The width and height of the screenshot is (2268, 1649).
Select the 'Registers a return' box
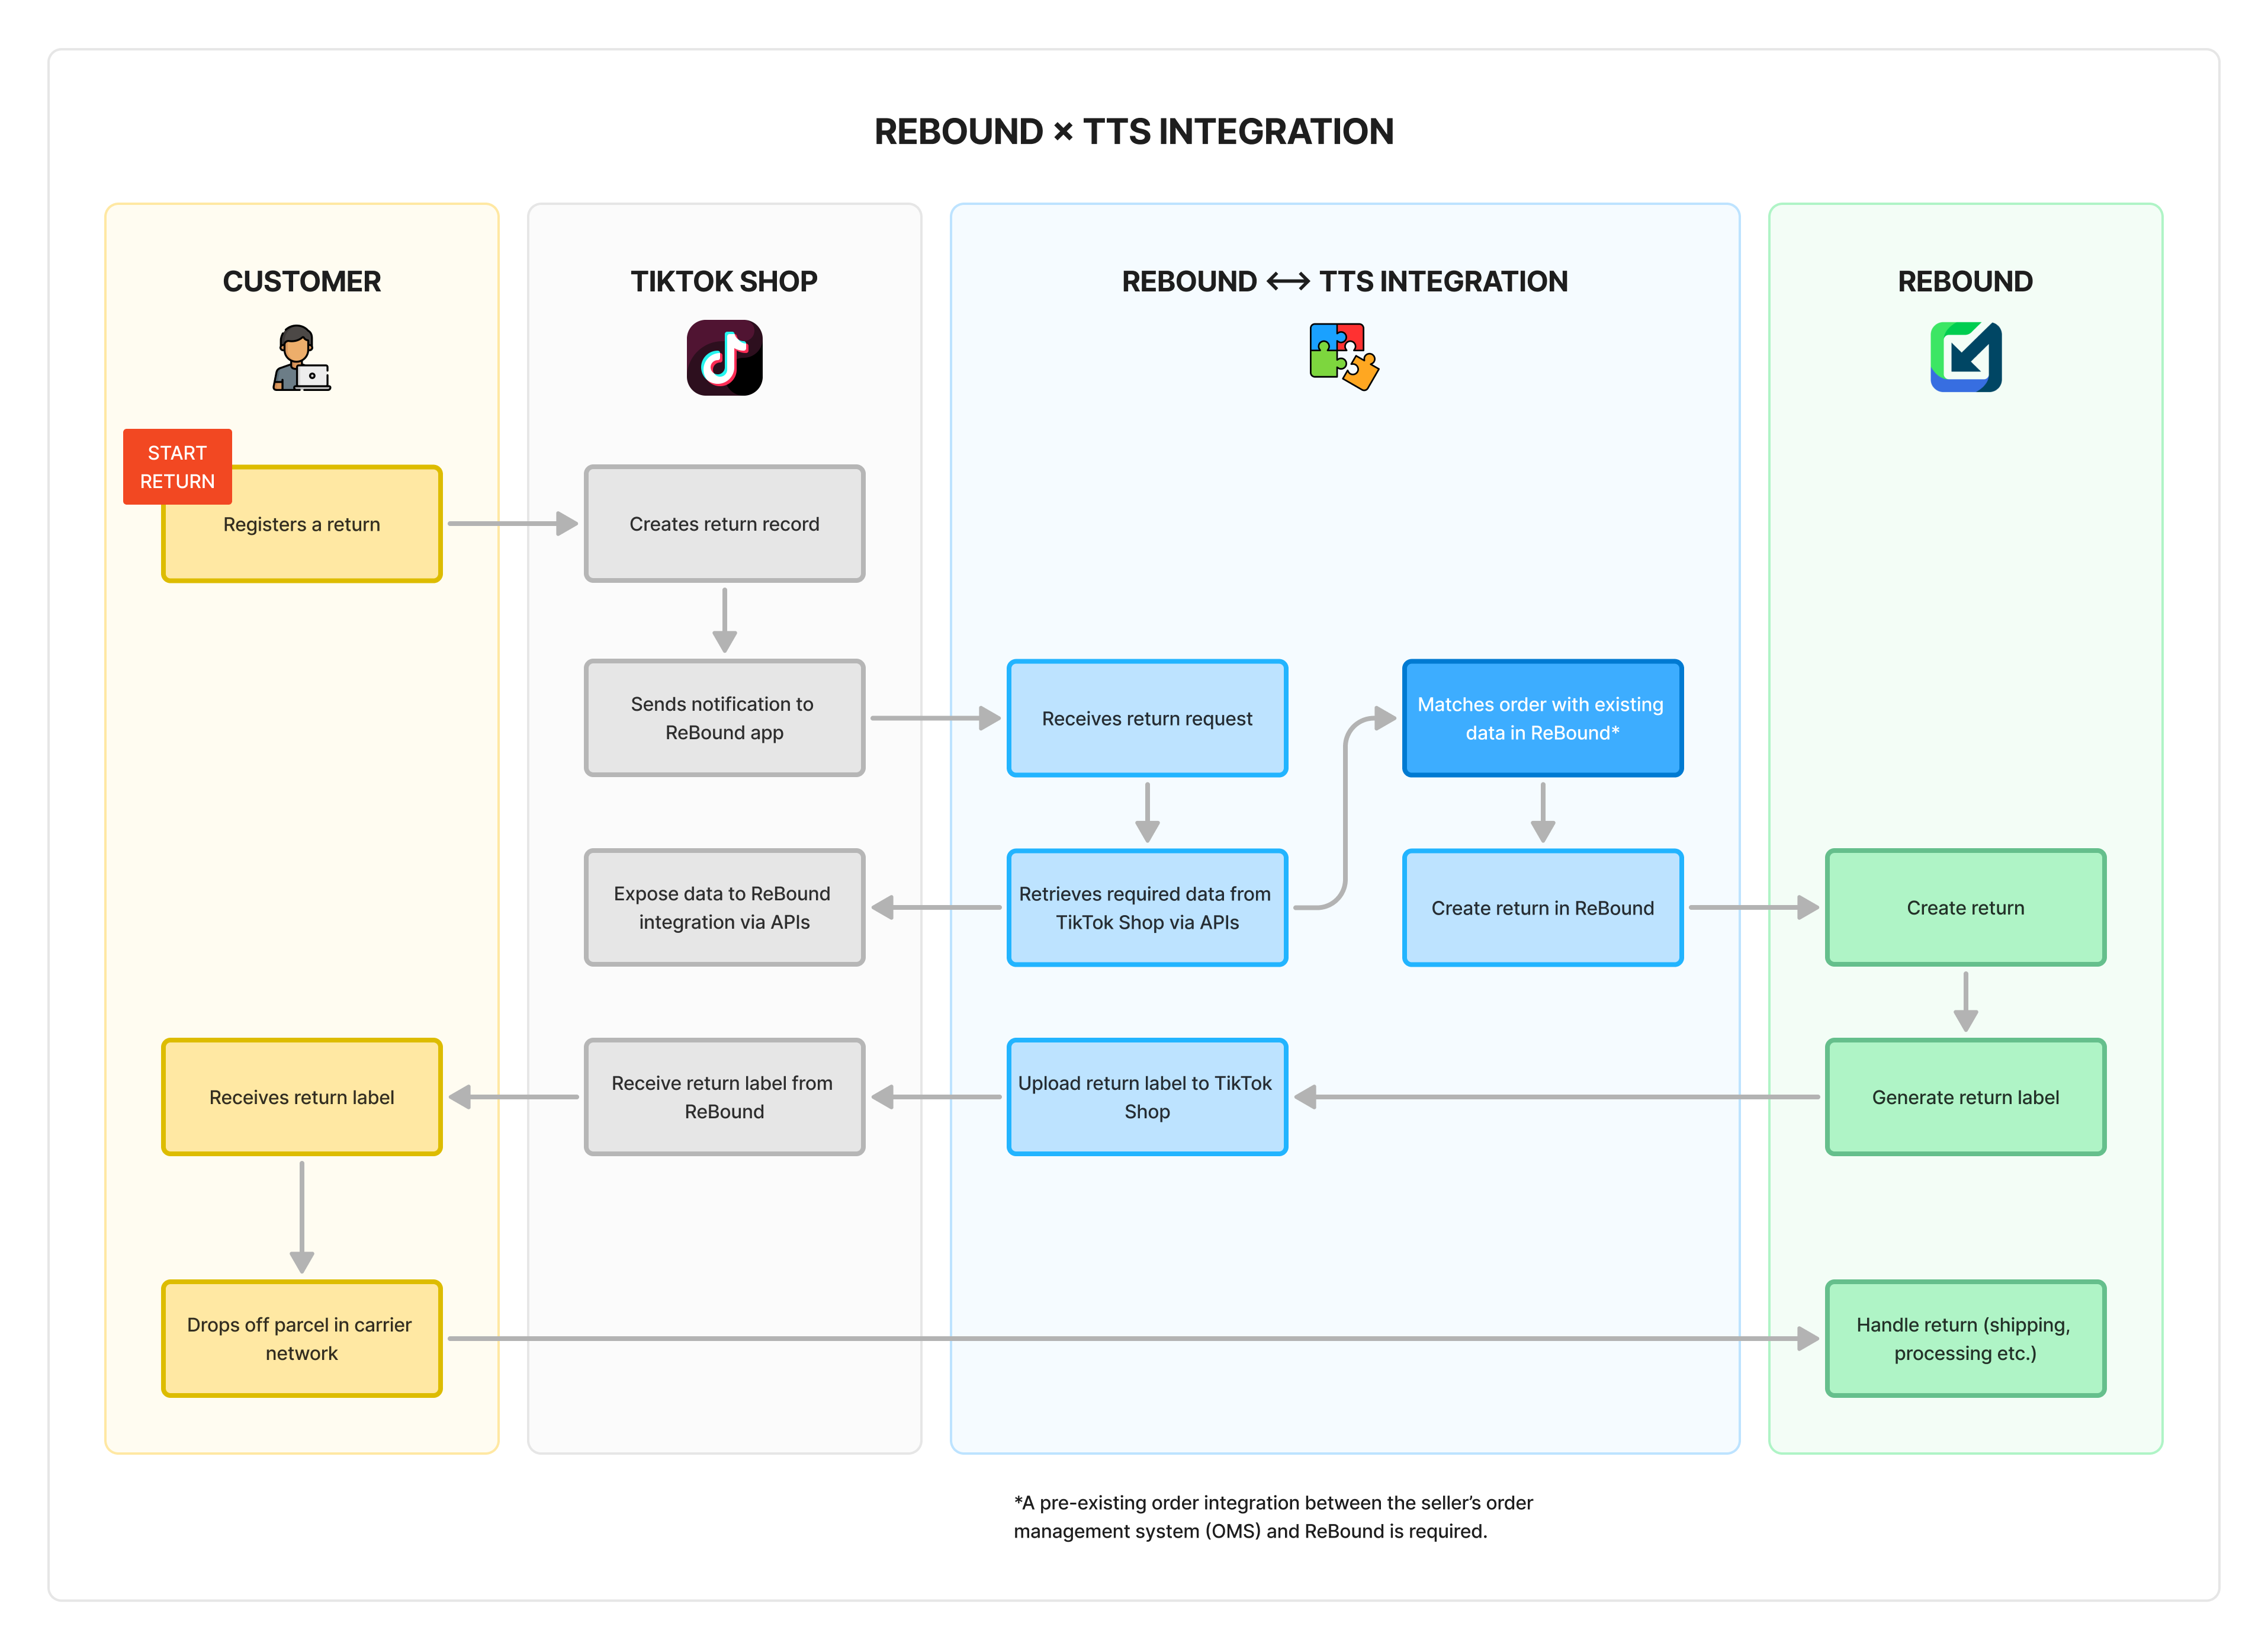tap(302, 524)
